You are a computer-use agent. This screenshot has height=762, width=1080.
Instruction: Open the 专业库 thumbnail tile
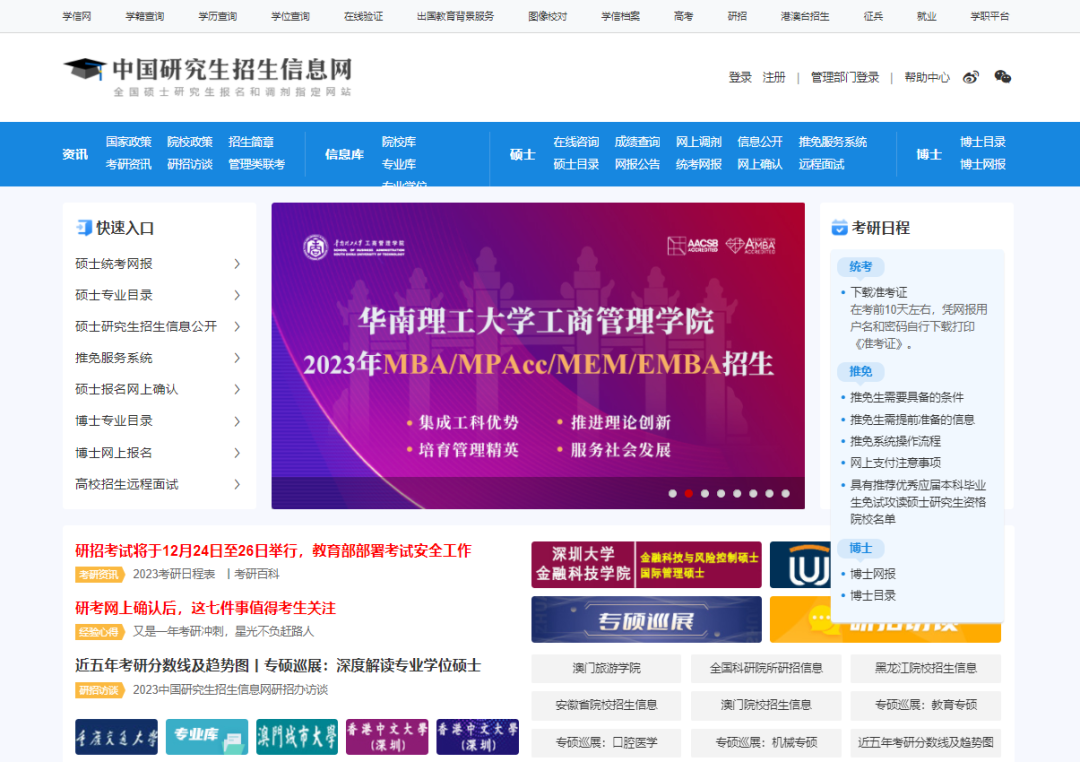coord(207,737)
